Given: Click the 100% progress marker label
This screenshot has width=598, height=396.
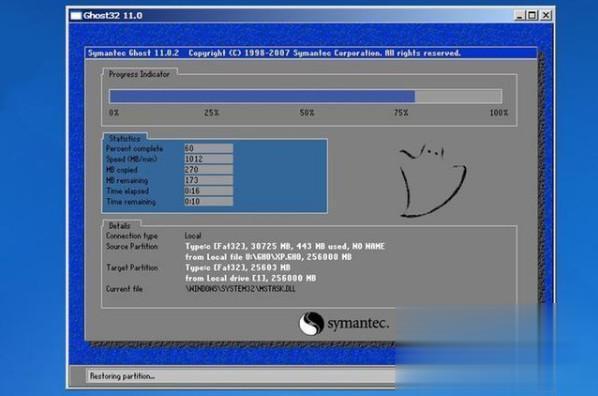Looking at the screenshot, I should pyautogui.click(x=498, y=113).
